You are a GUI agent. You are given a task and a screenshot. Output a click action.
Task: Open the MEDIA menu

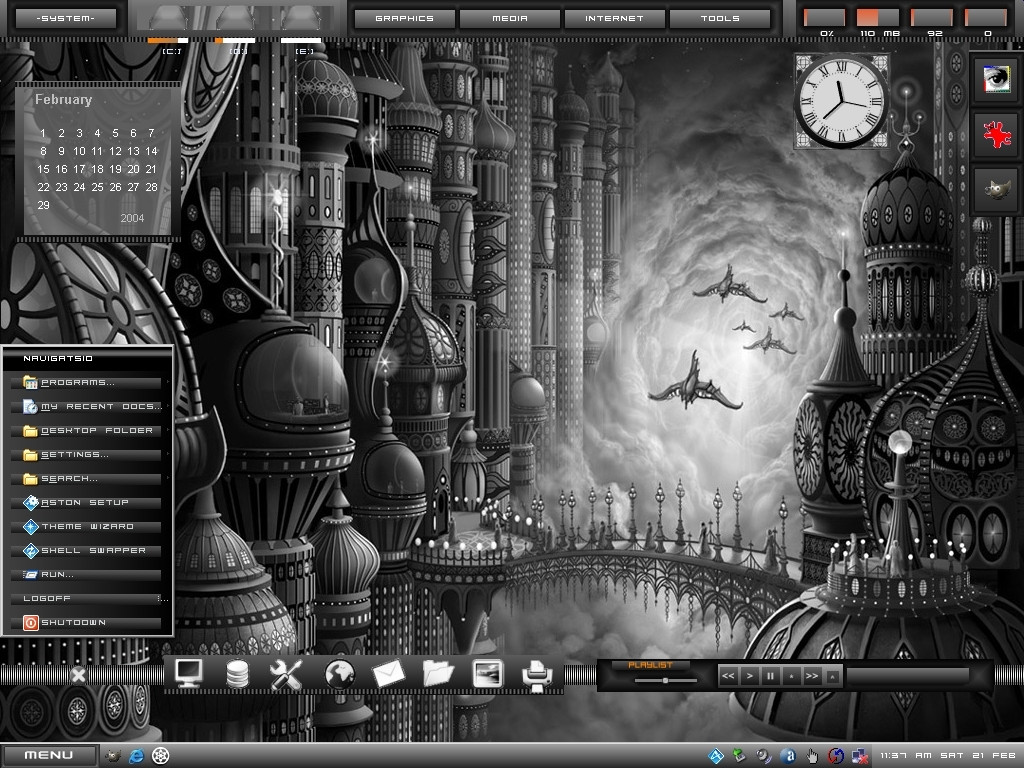[509, 18]
